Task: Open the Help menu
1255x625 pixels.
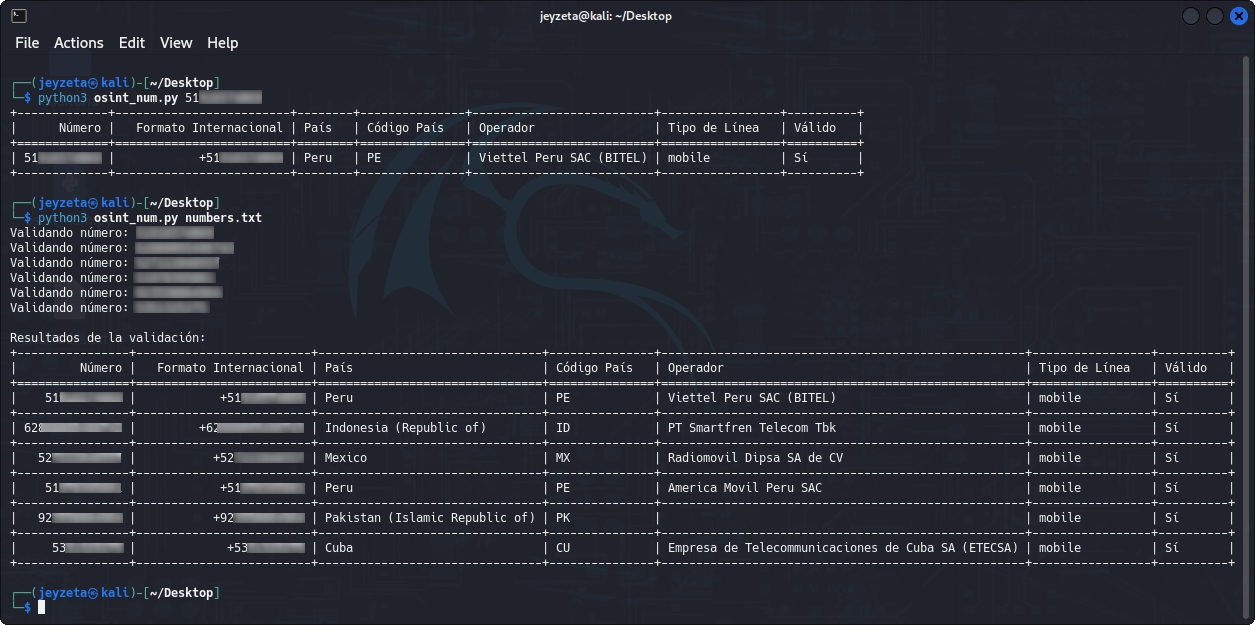Action: (x=222, y=43)
